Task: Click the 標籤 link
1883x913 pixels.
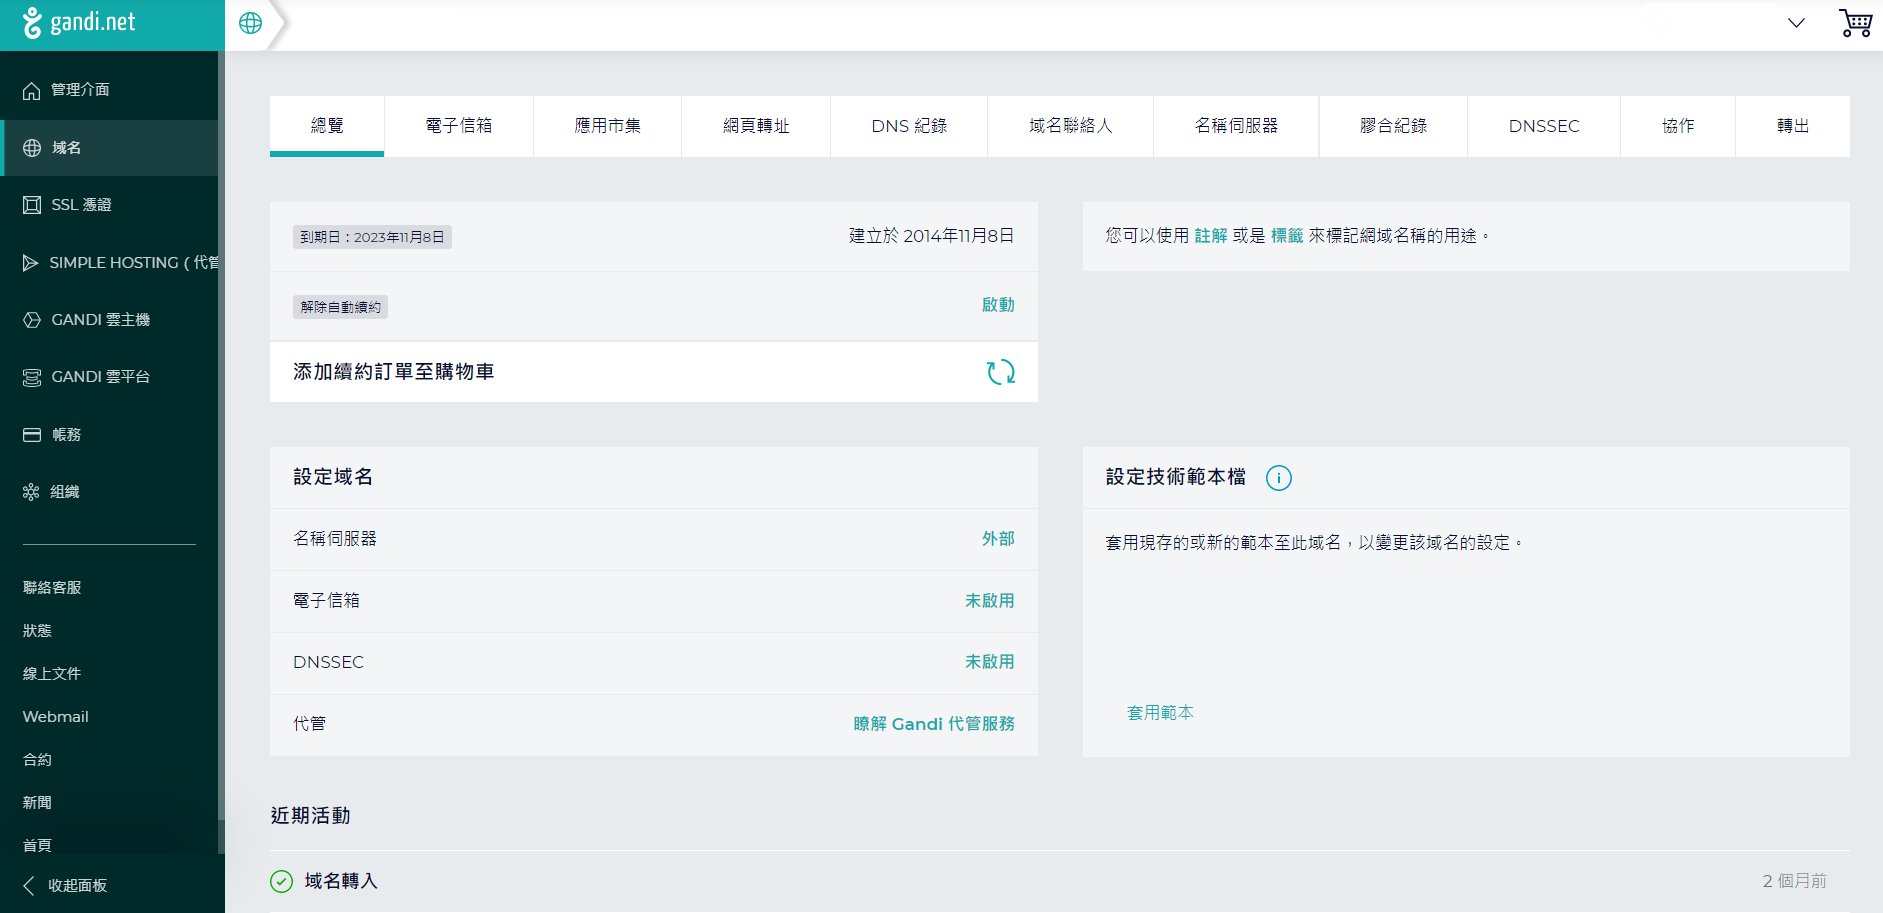Action: [x=1287, y=236]
